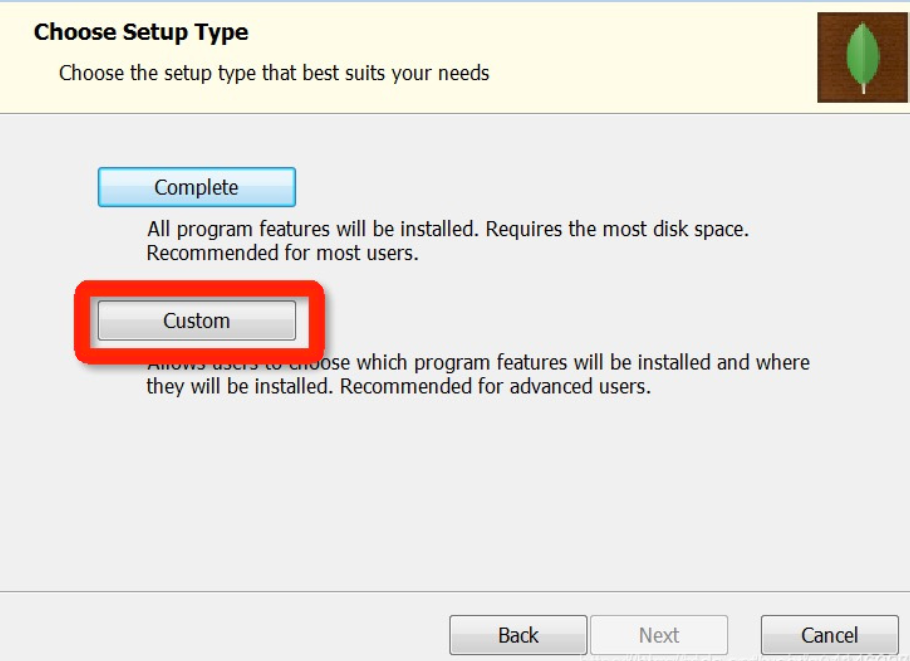910x661 pixels.
Task: Open Custom feature selection screen
Action: [196, 320]
